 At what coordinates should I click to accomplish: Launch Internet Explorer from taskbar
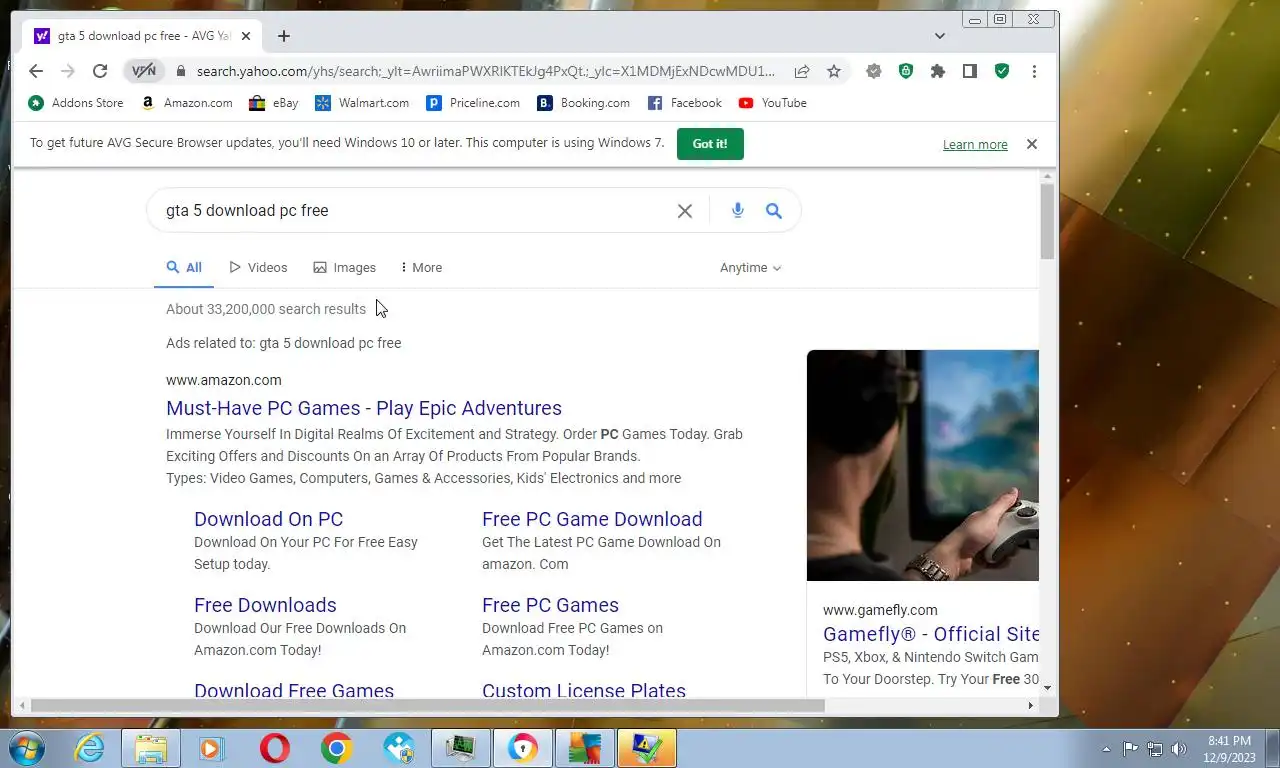(90, 748)
